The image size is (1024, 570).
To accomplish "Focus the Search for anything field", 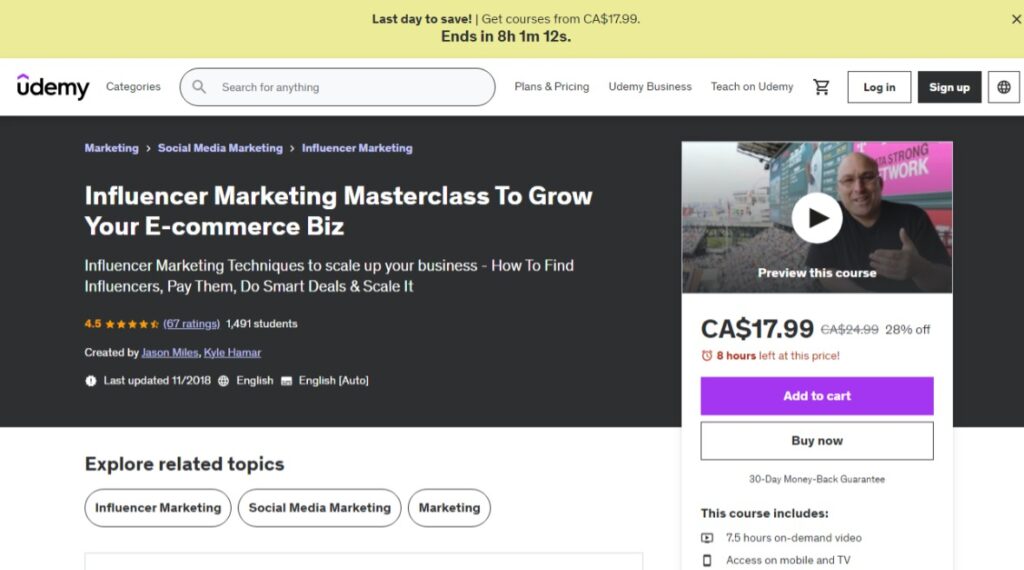I will tap(338, 87).
